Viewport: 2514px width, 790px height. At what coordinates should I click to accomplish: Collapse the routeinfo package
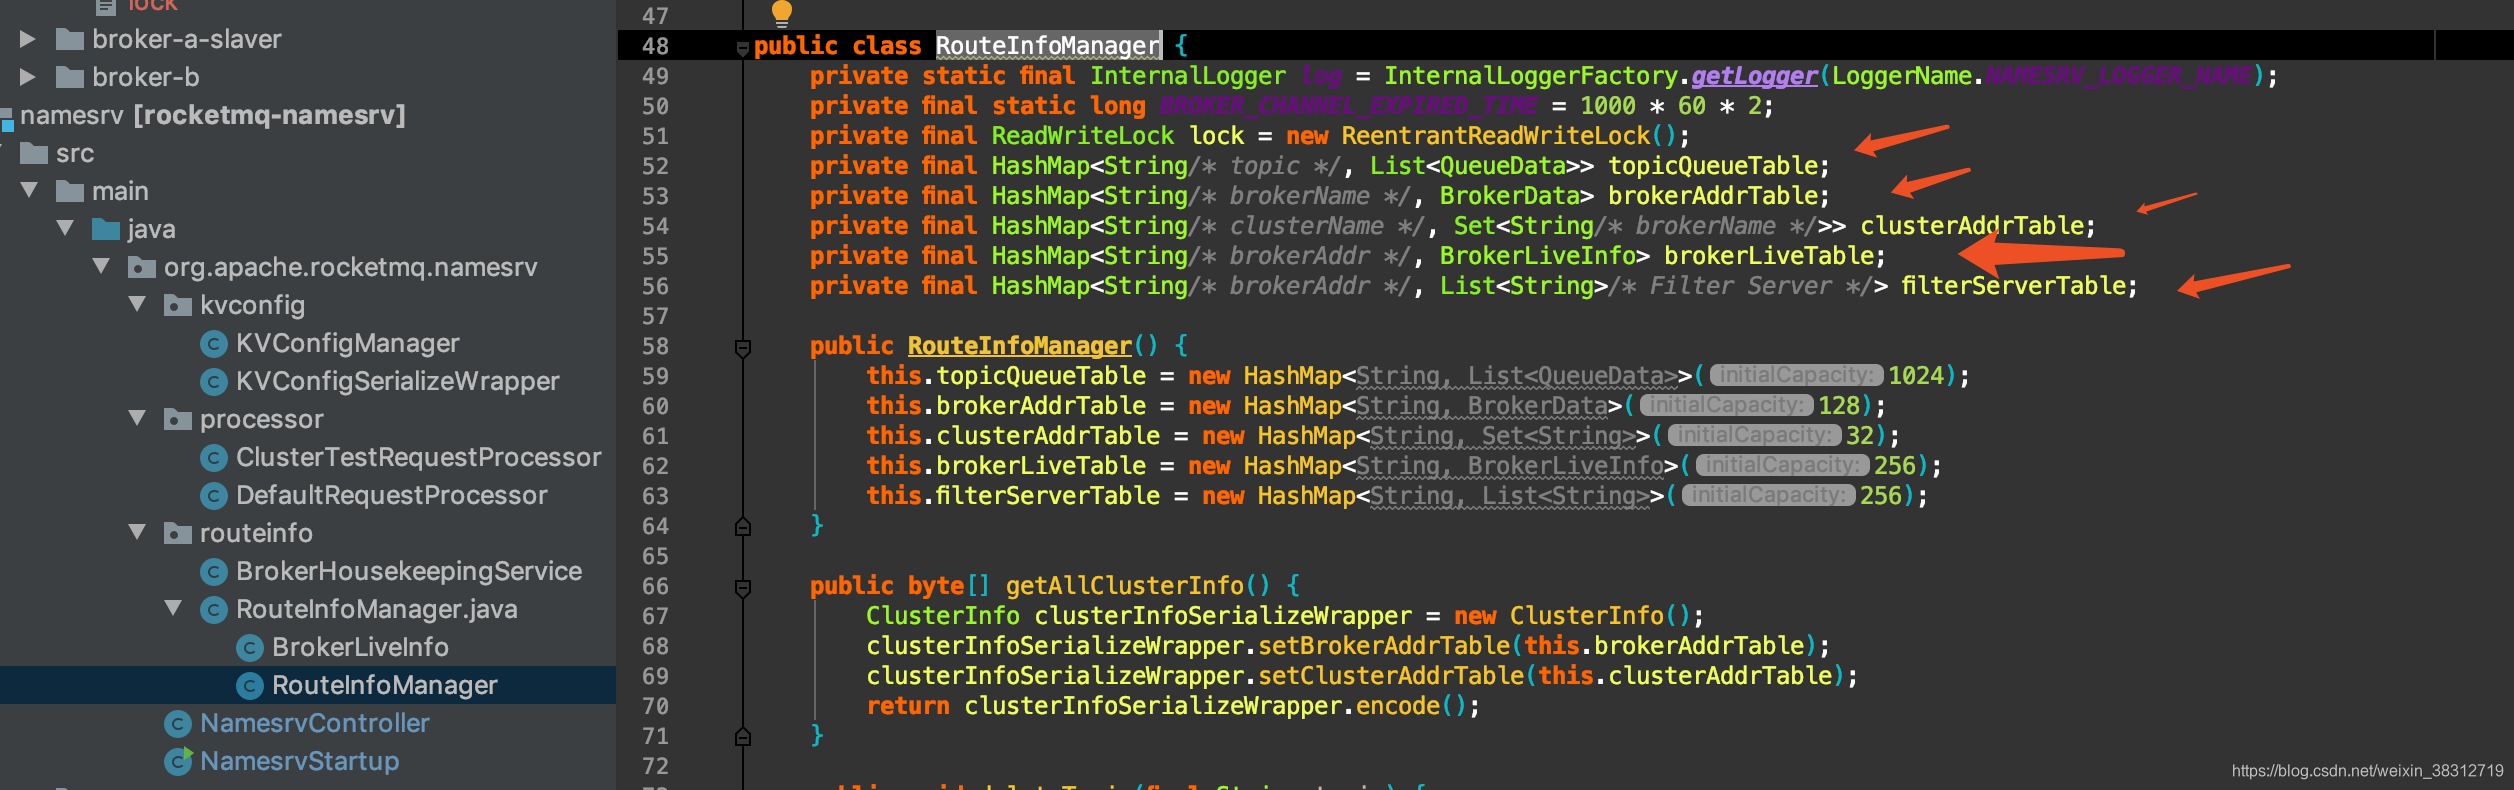click(x=137, y=532)
